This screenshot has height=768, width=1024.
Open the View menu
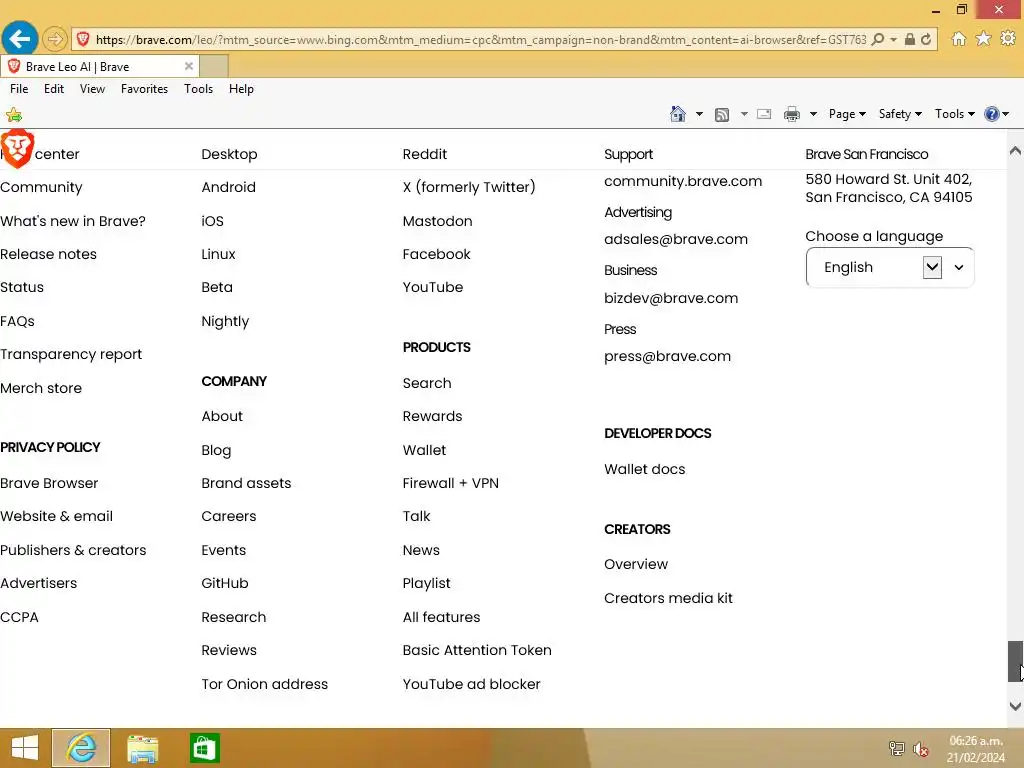[x=92, y=89]
